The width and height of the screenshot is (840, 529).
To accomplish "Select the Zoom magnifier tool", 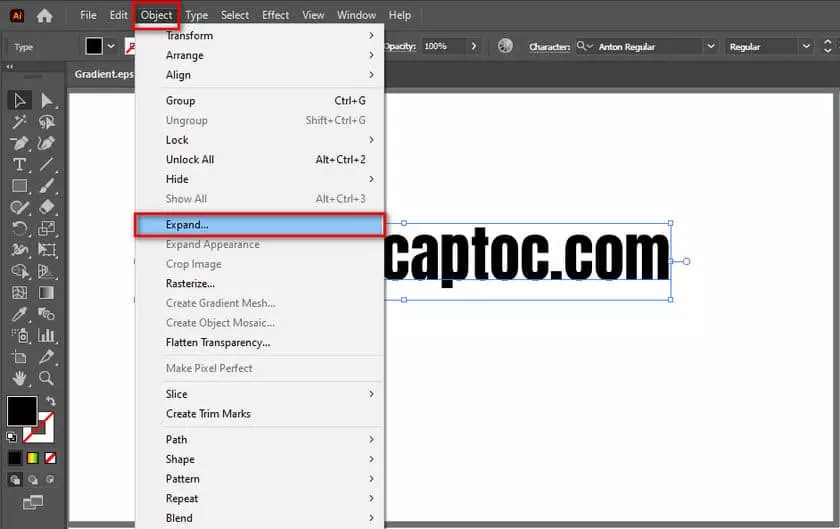I will pos(46,378).
